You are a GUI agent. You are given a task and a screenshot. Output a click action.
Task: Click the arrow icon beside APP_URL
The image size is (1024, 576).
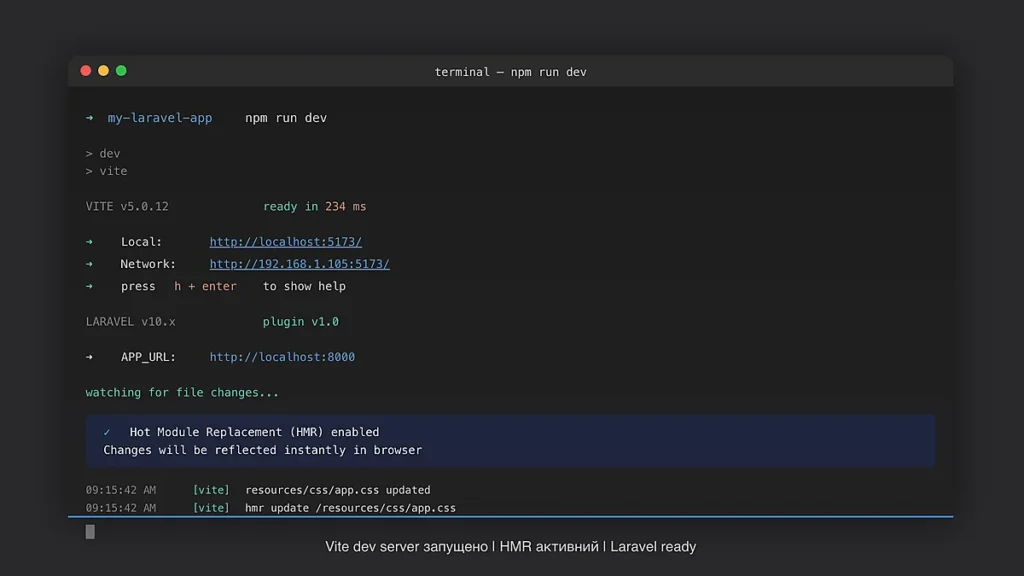[x=89, y=357]
